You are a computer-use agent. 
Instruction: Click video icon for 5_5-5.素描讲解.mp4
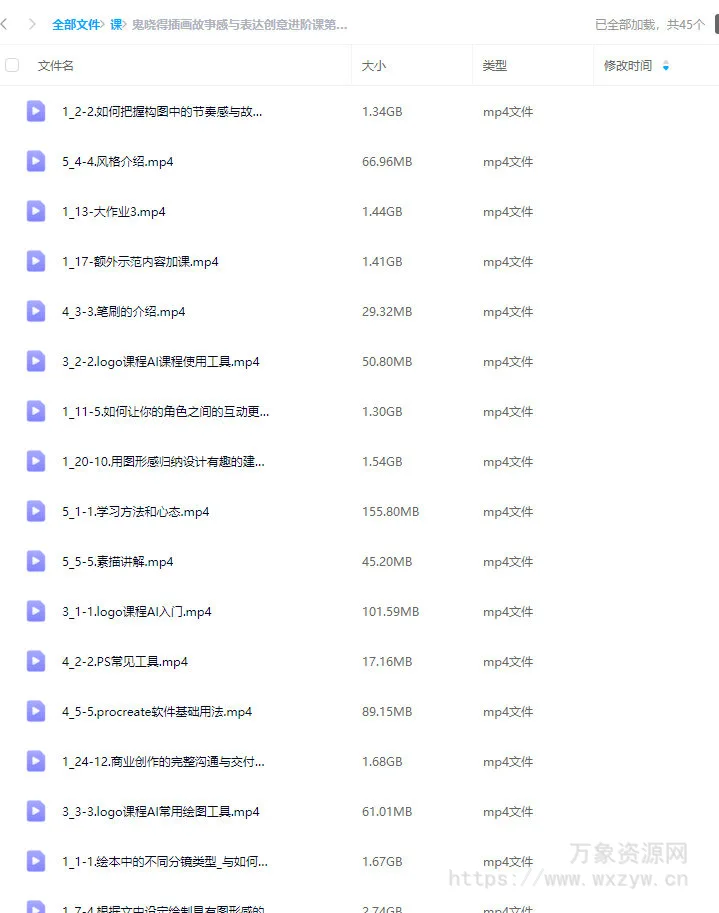[x=36, y=561]
